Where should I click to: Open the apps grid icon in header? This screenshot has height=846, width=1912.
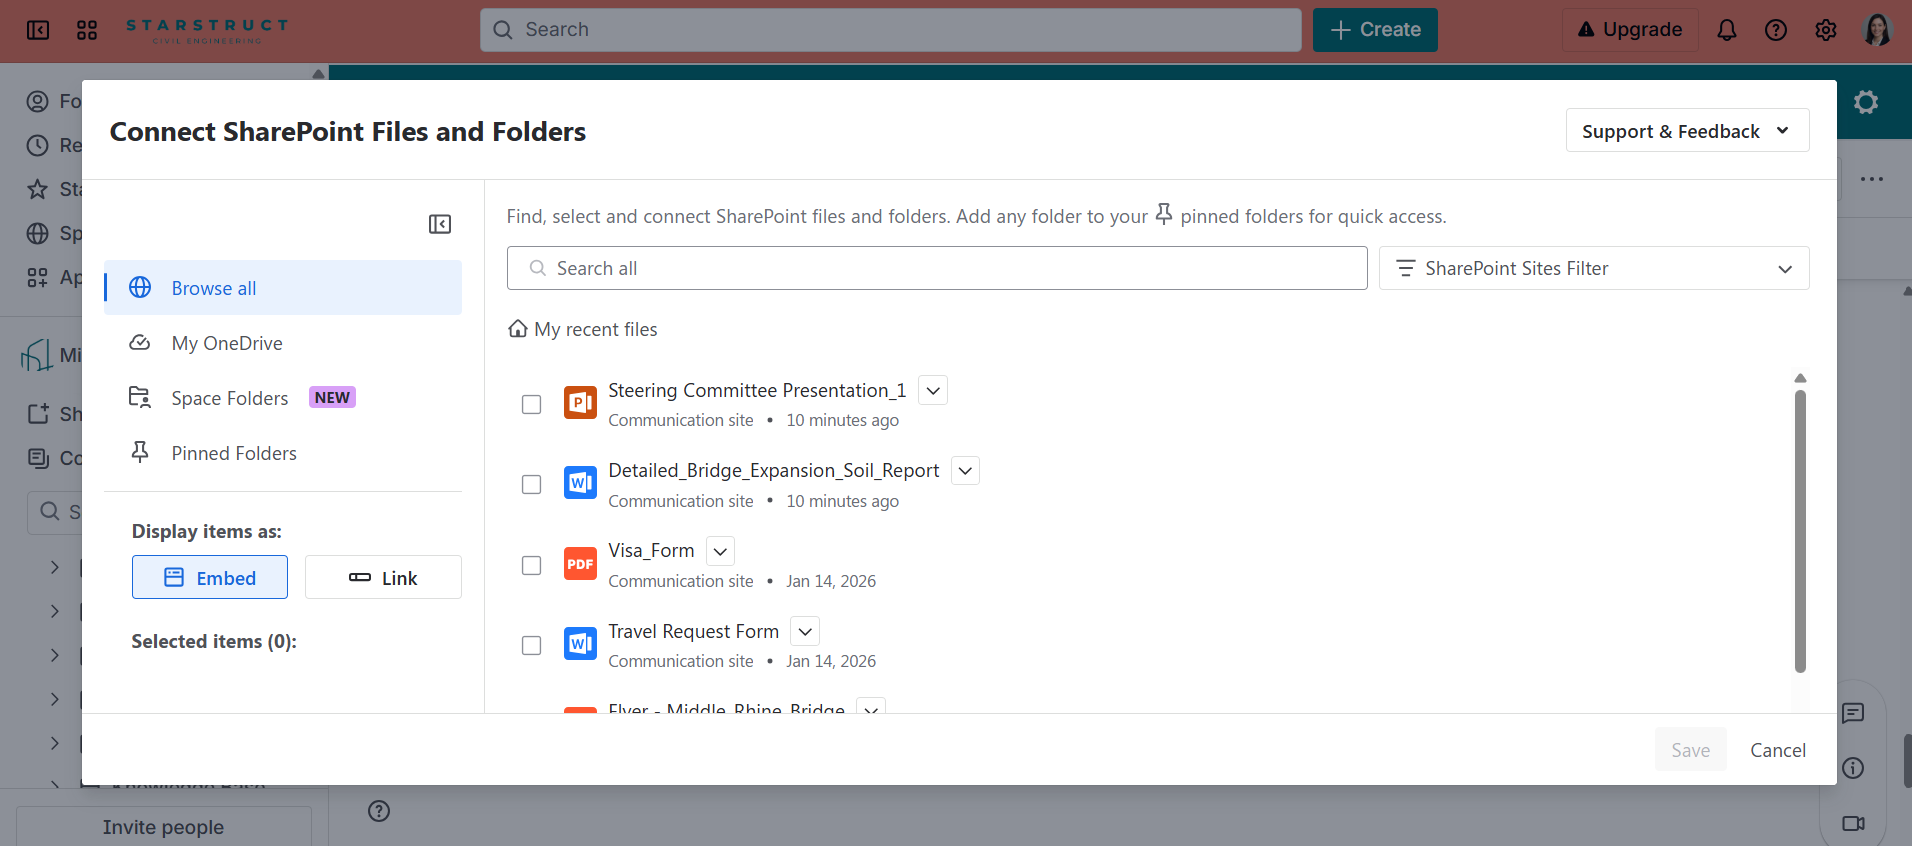point(87,30)
